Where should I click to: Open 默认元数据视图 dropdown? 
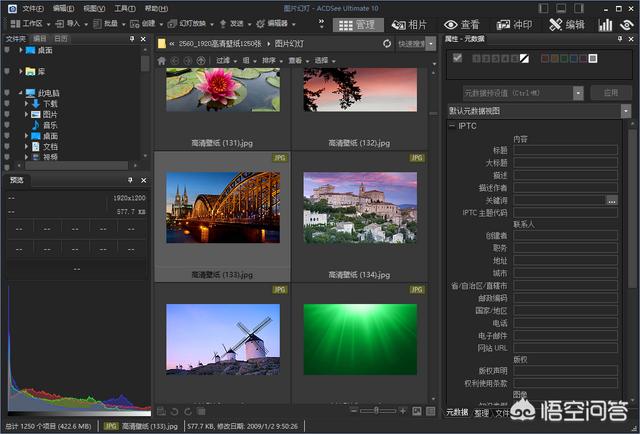click(x=627, y=111)
